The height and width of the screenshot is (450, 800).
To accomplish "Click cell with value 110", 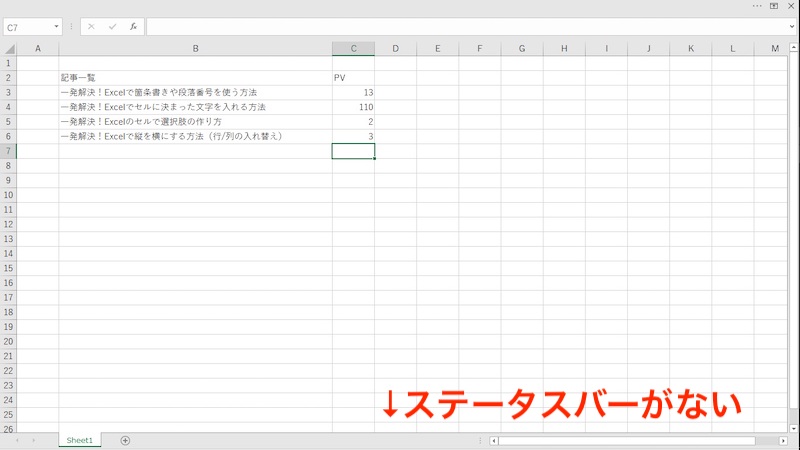I will [353, 107].
